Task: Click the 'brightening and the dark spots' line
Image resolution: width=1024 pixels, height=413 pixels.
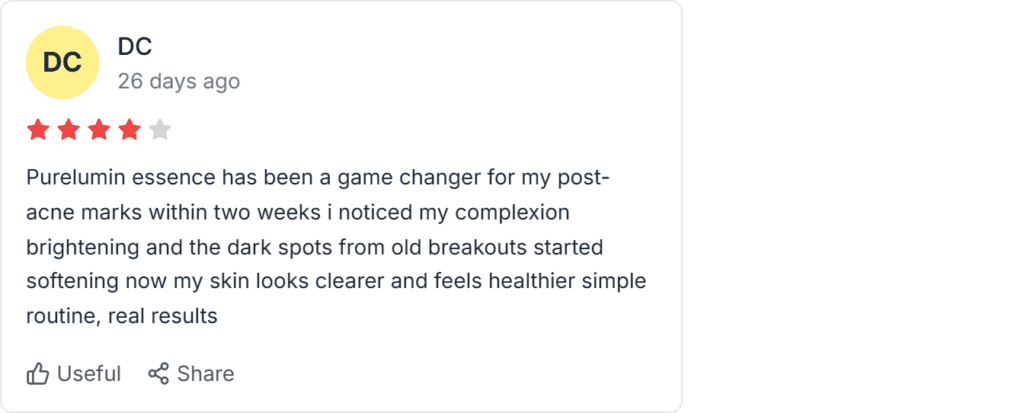Action: tap(315, 247)
